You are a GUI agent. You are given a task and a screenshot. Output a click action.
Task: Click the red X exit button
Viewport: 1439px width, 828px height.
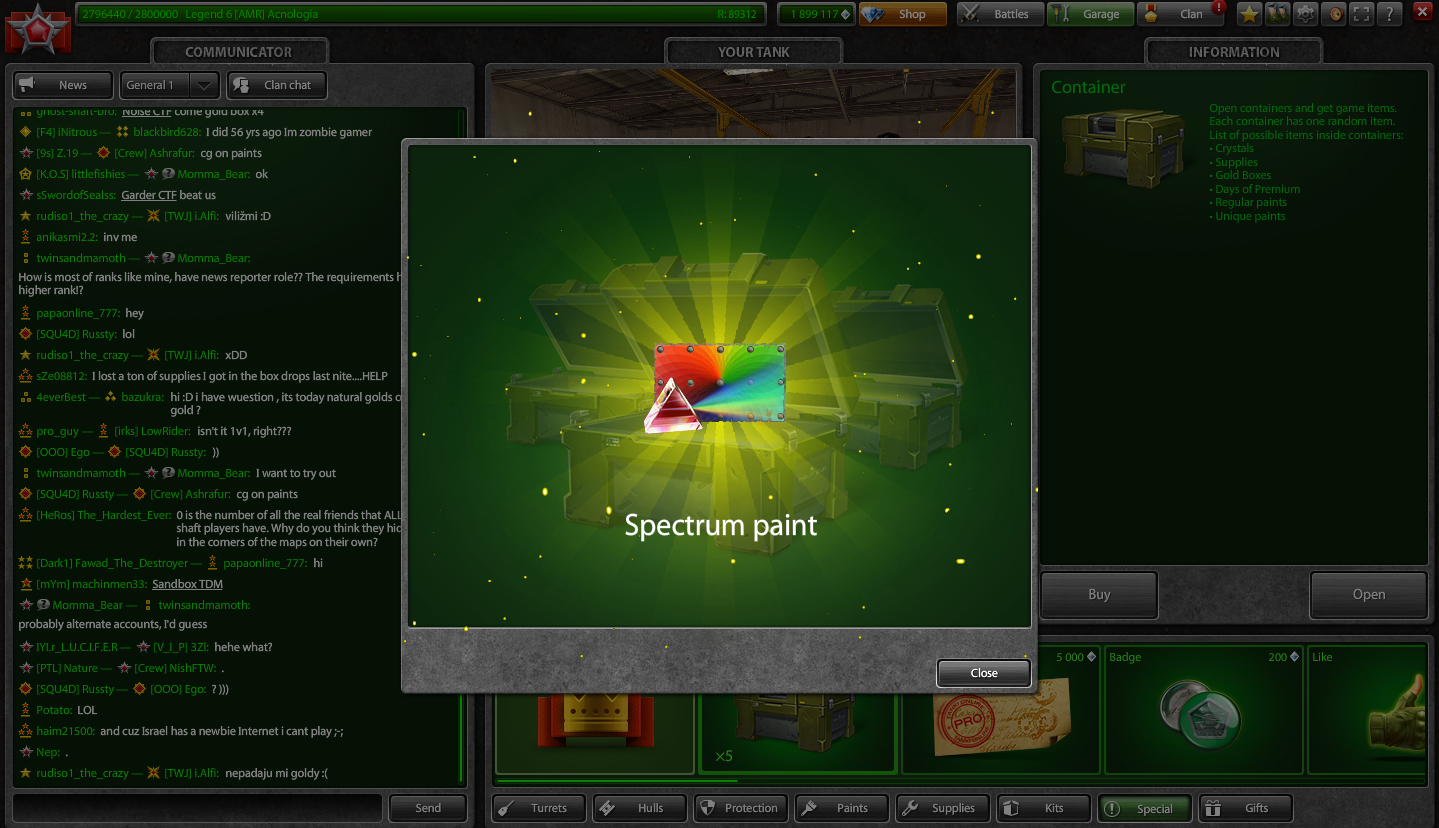(1422, 12)
